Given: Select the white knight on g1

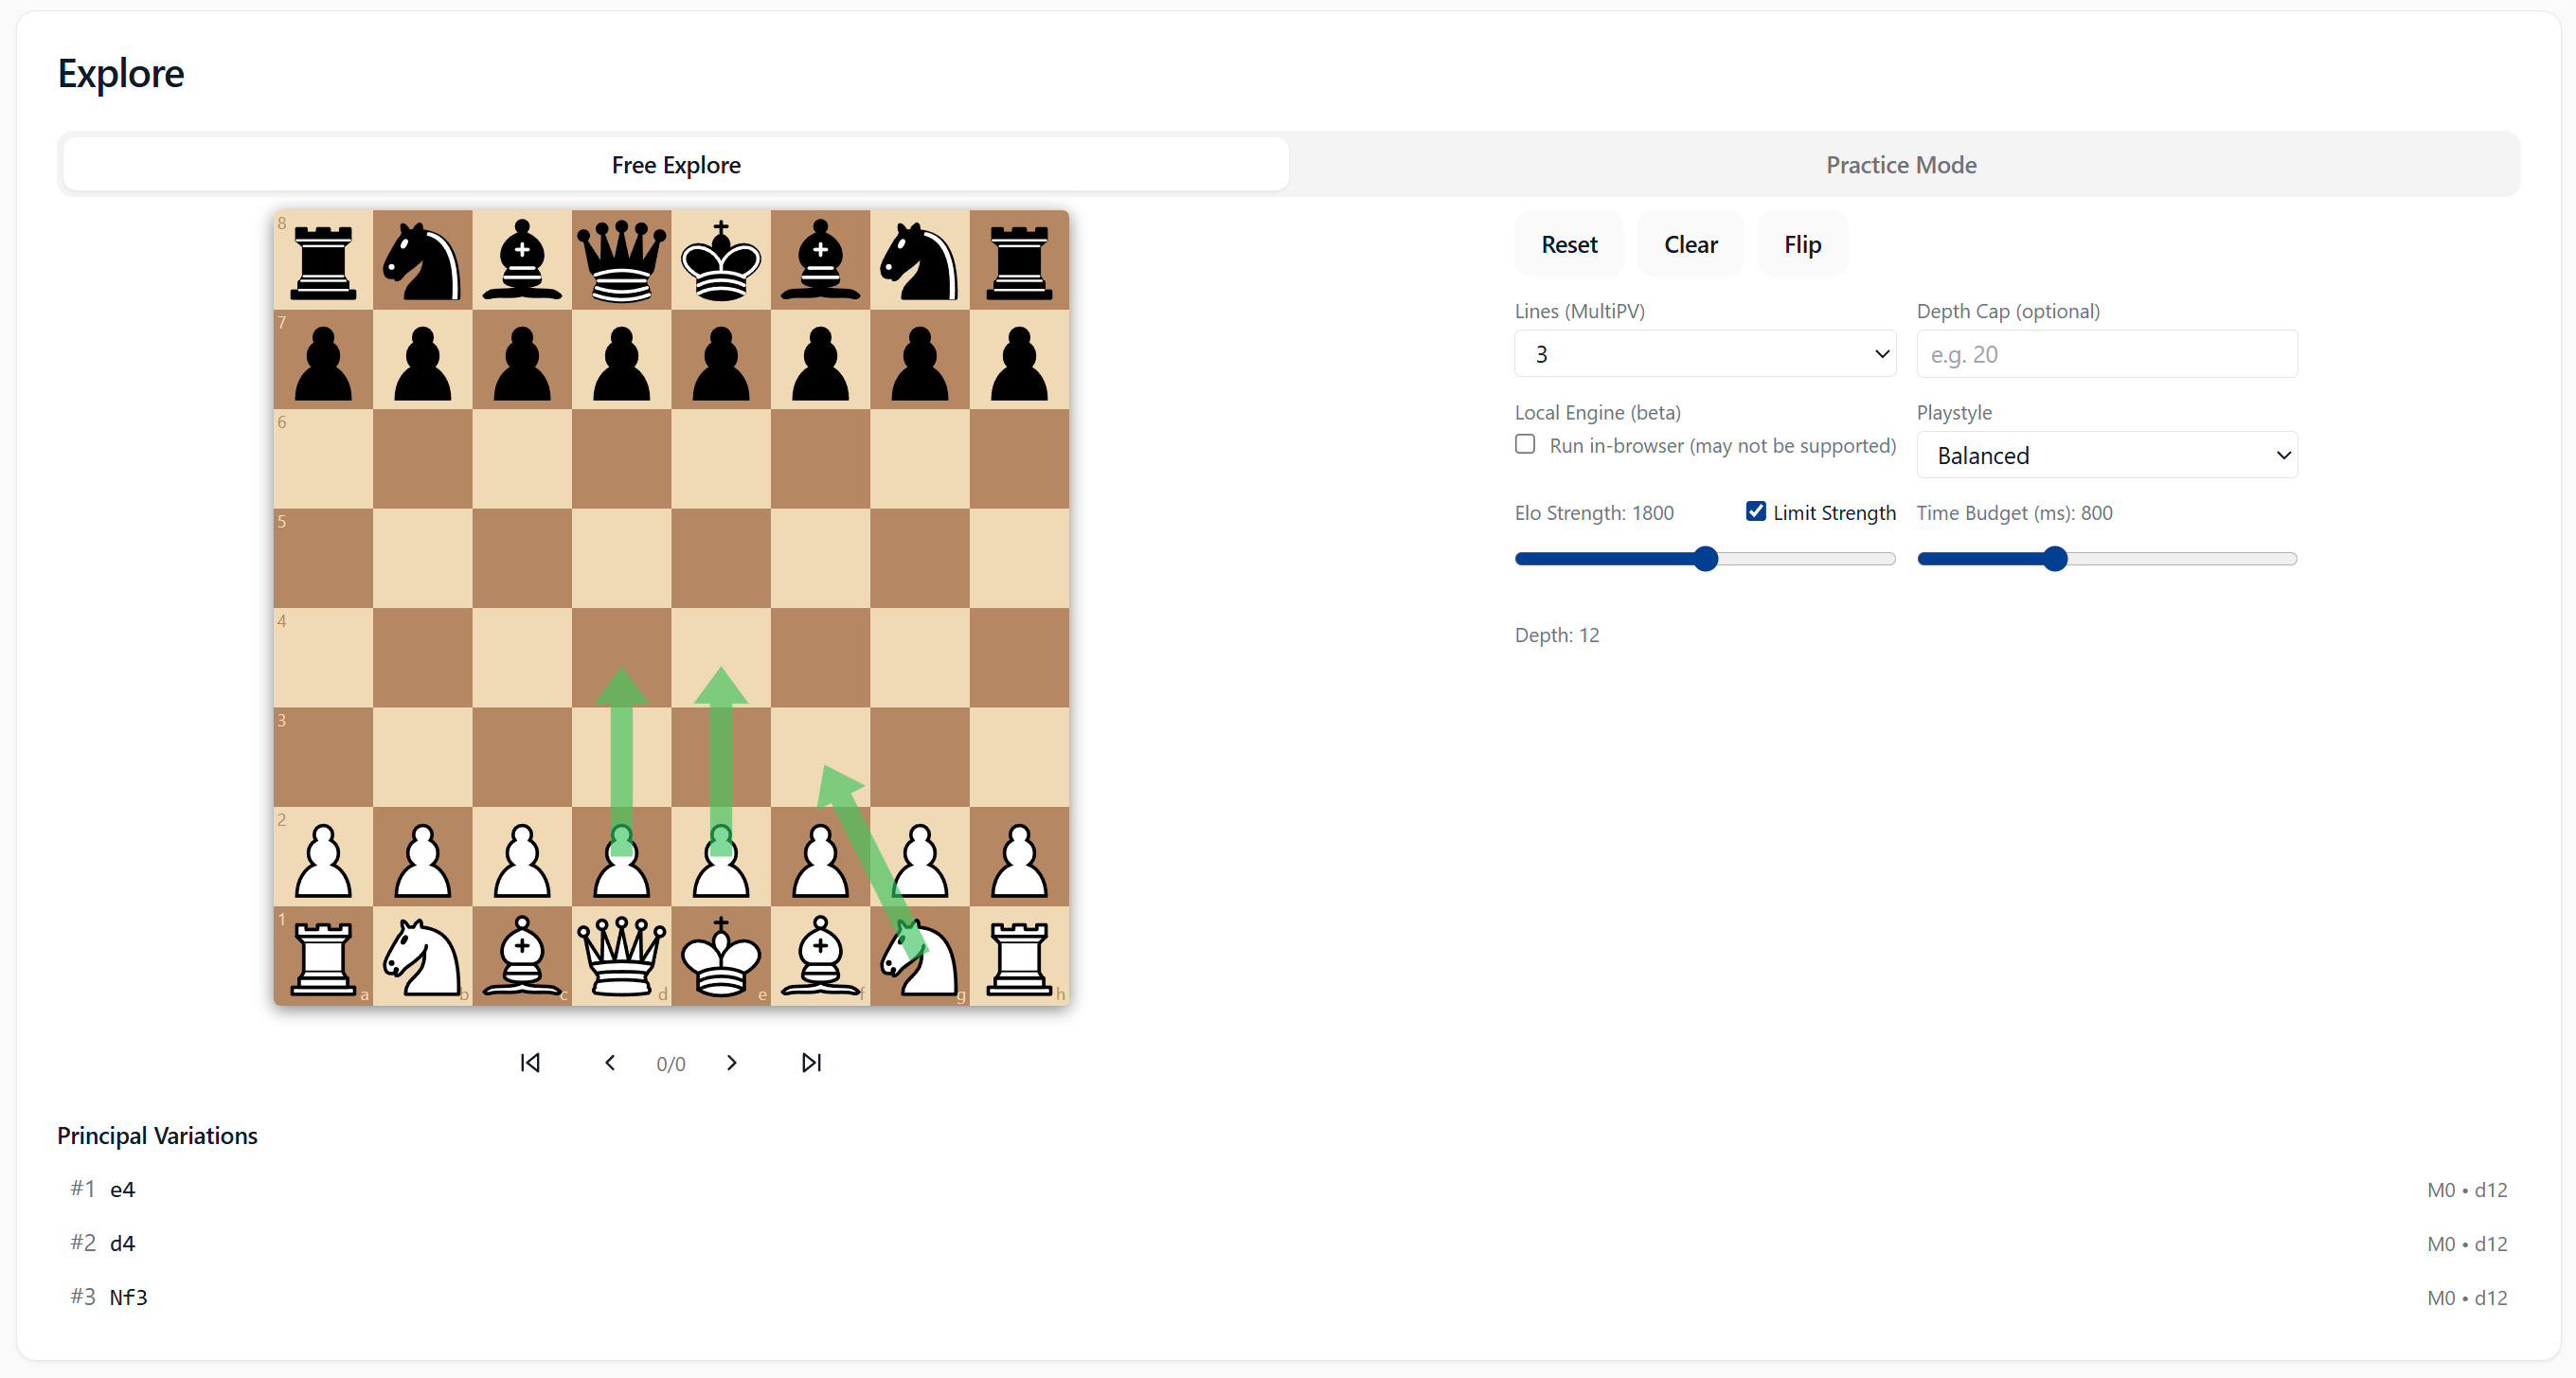Looking at the screenshot, I should click(x=919, y=957).
